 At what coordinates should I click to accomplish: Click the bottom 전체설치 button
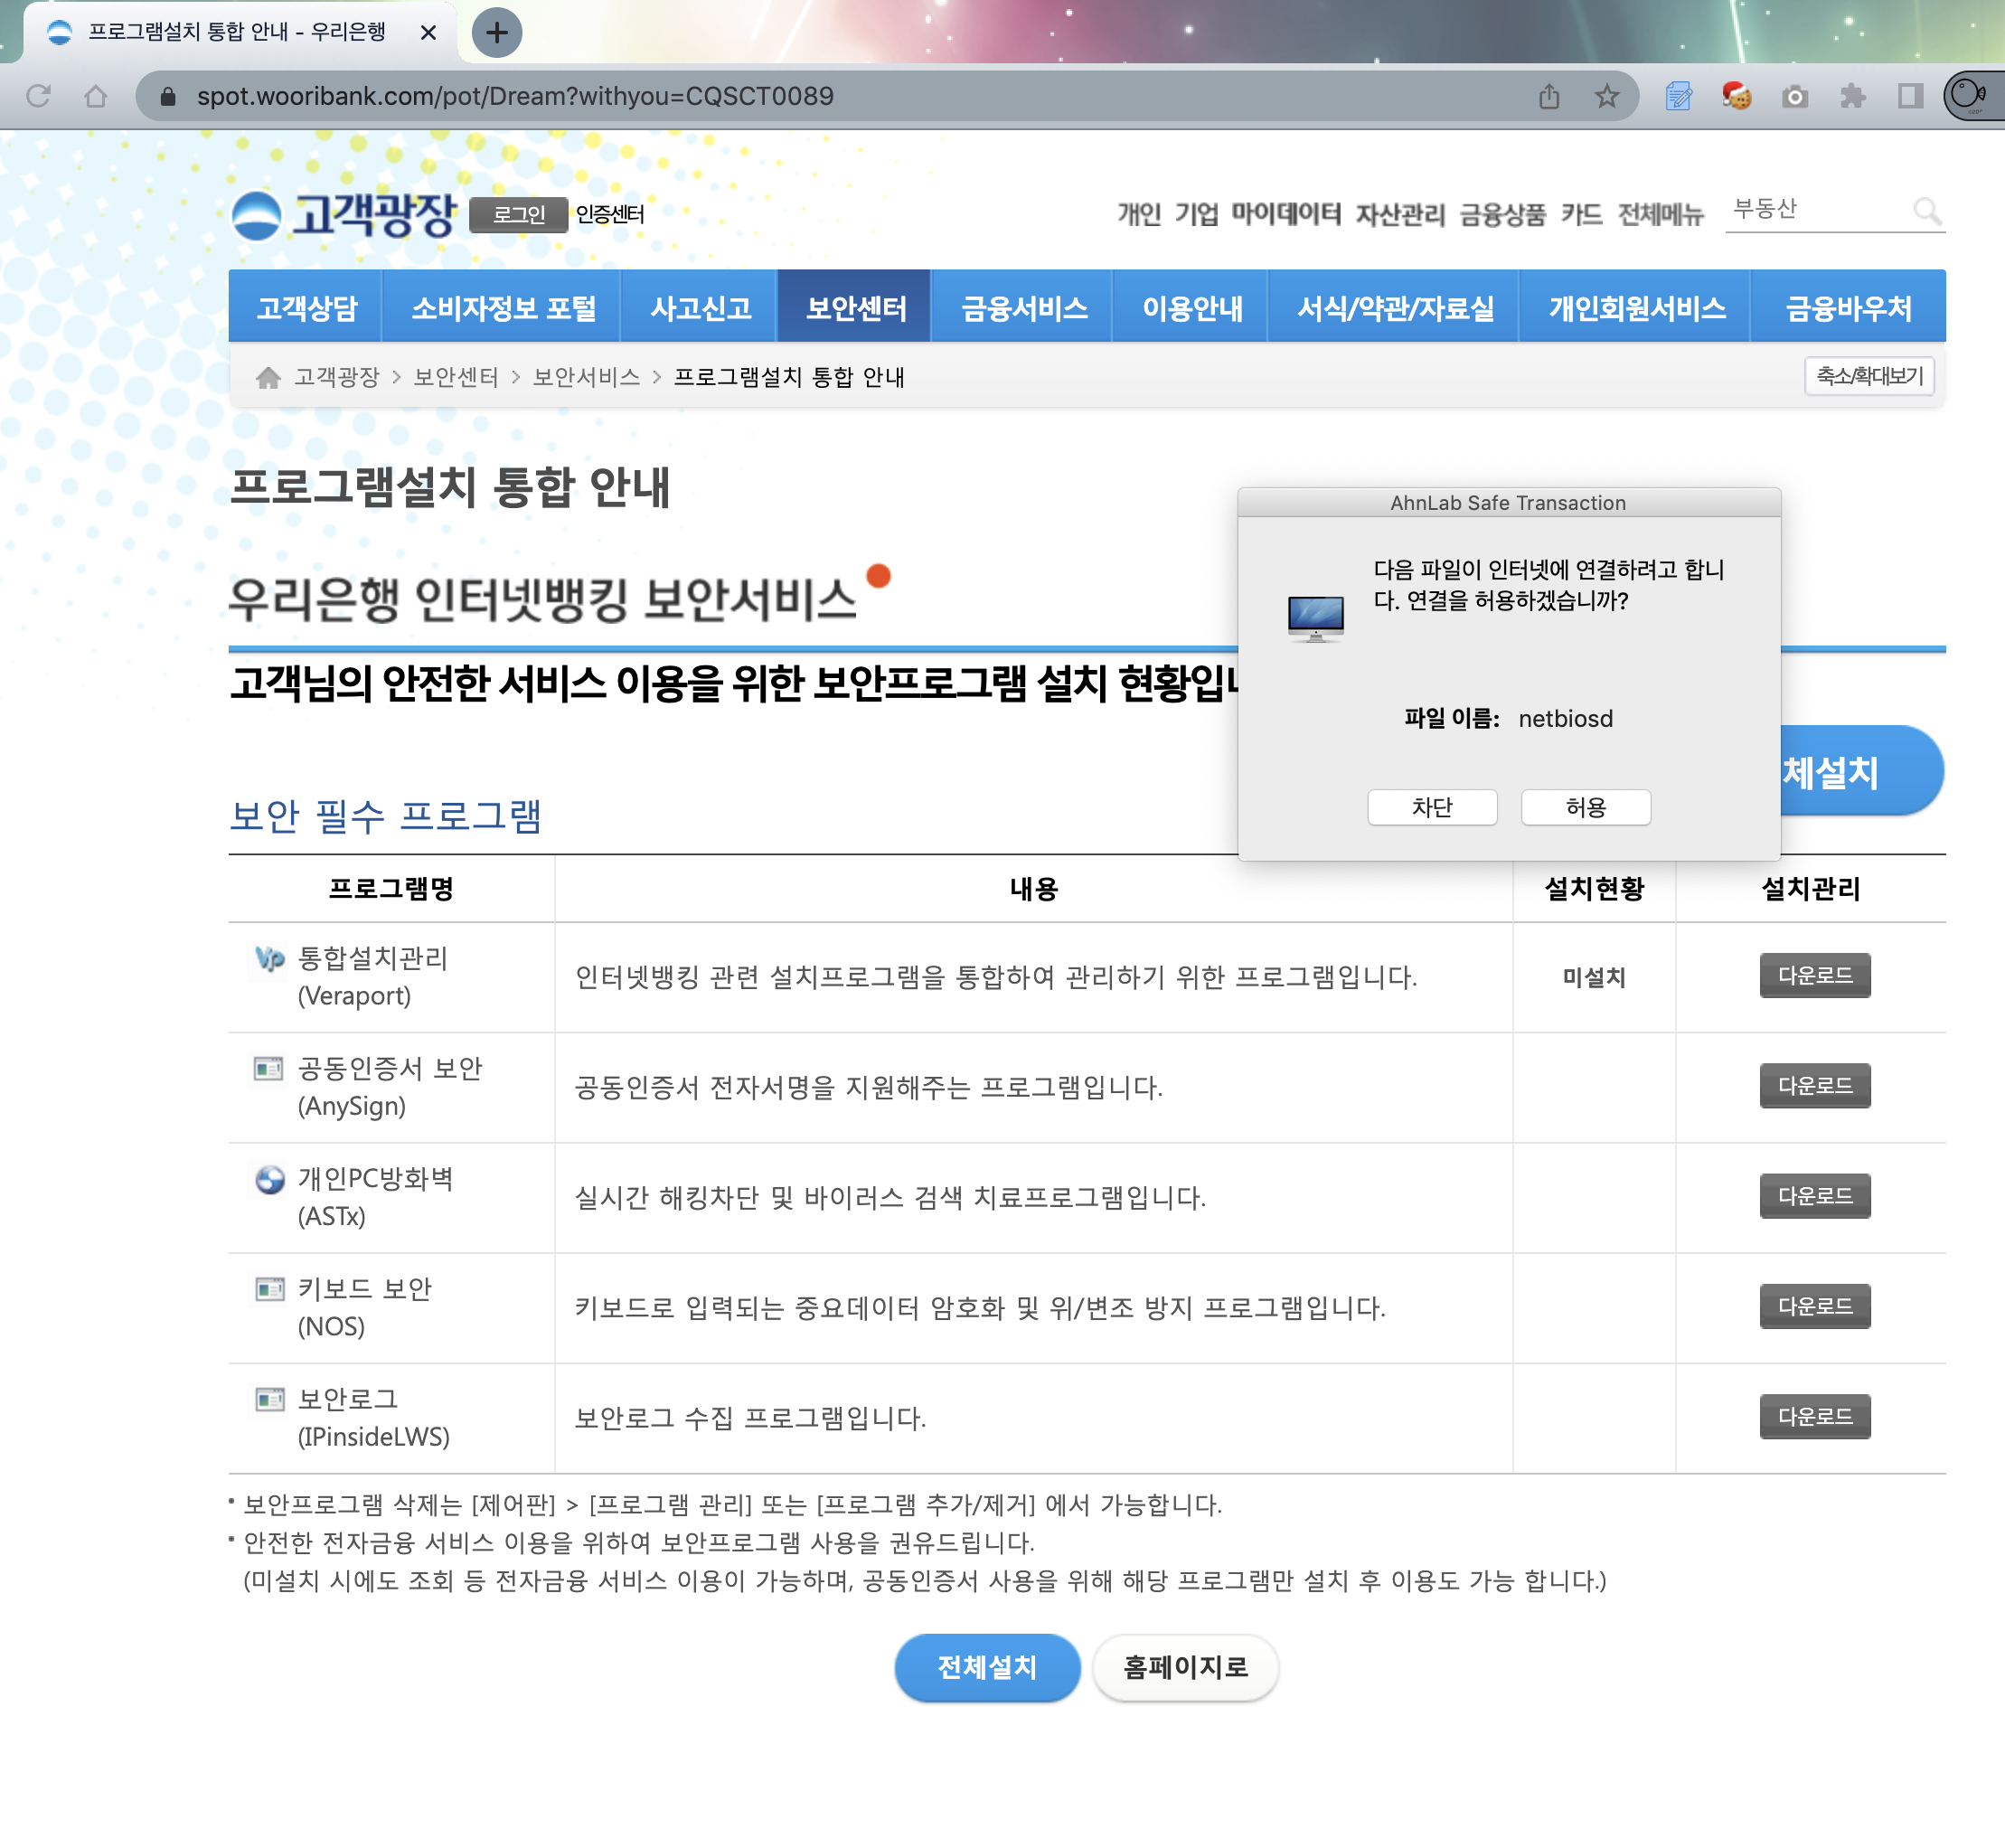(986, 1667)
